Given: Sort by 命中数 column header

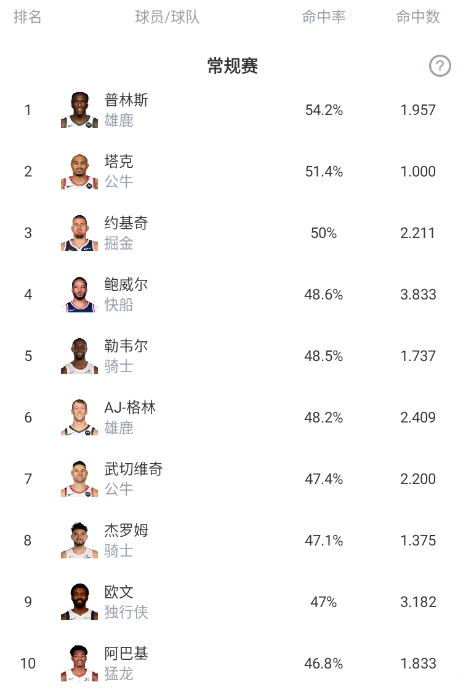Looking at the screenshot, I should [x=418, y=17].
